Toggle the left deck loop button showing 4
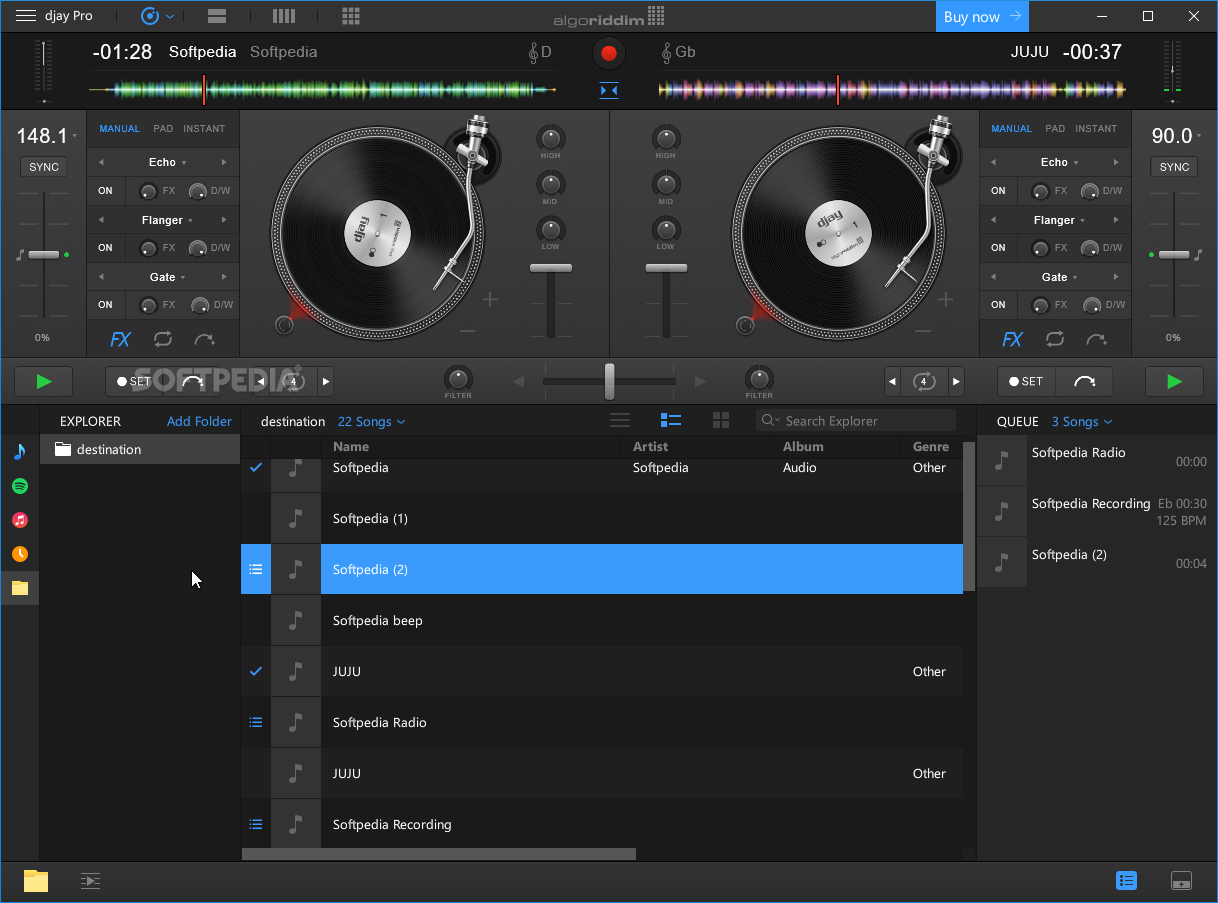The image size is (1218, 903). 293,381
